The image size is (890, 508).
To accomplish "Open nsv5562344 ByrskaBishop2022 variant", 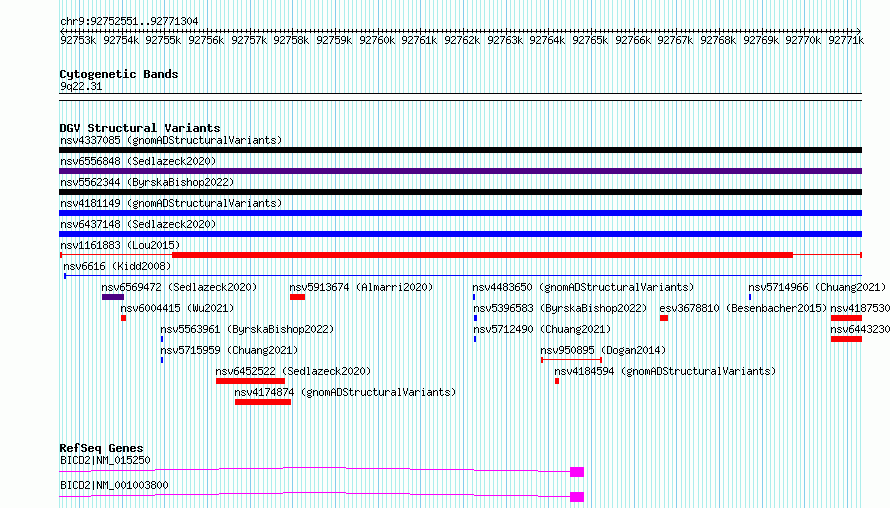I will pos(147,182).
